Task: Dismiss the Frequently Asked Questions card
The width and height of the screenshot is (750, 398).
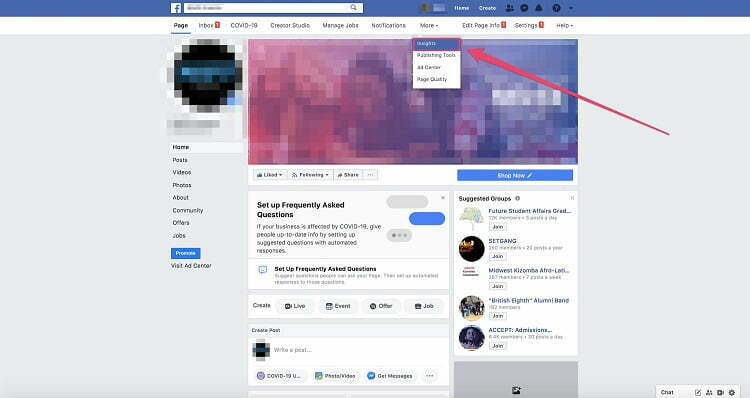Action: click(443, 198)
